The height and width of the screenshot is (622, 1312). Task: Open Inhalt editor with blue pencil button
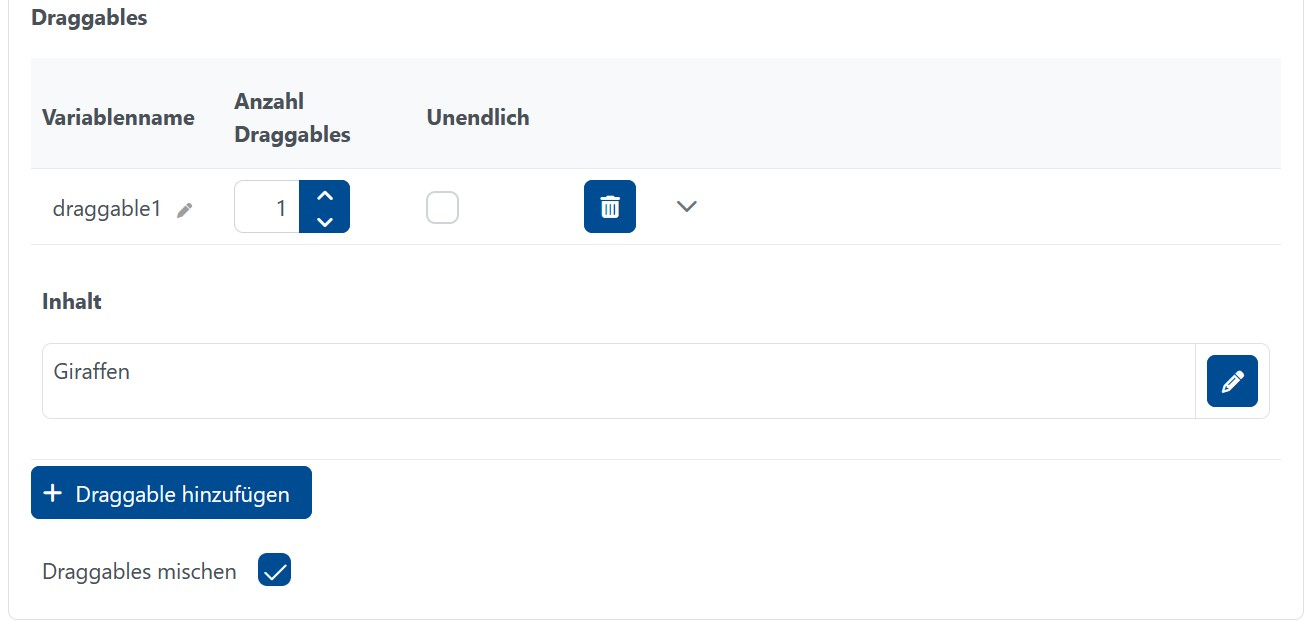point(1232,381)
